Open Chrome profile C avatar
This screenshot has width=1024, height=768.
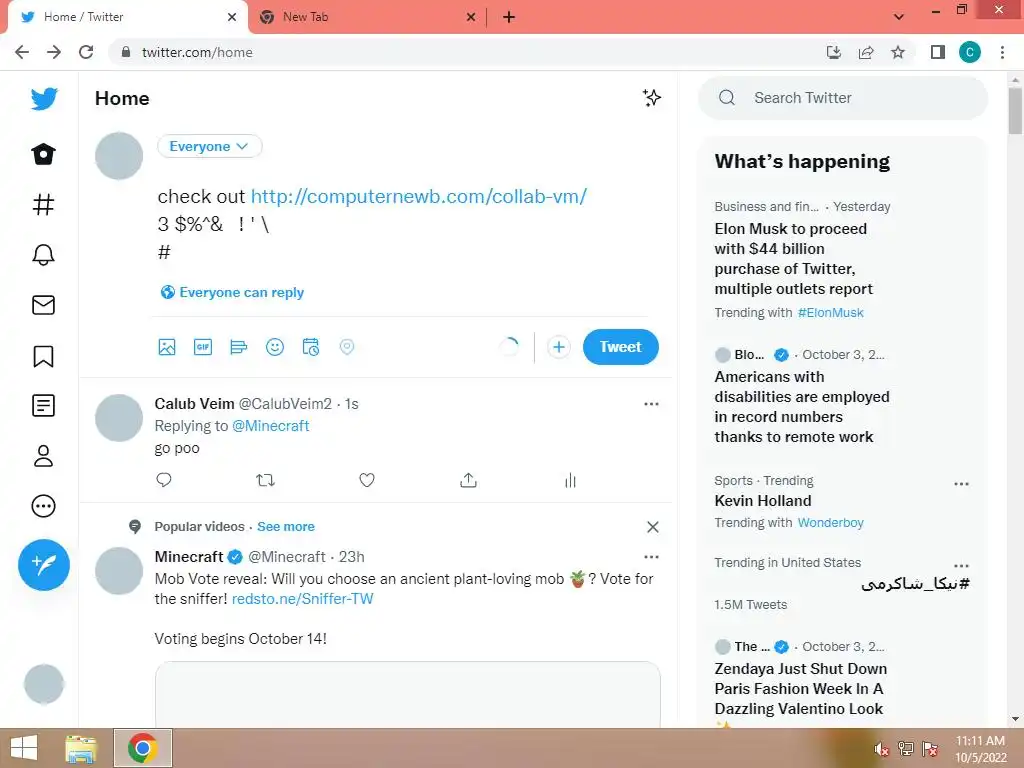pyautogui.click(x=970, y=52)
